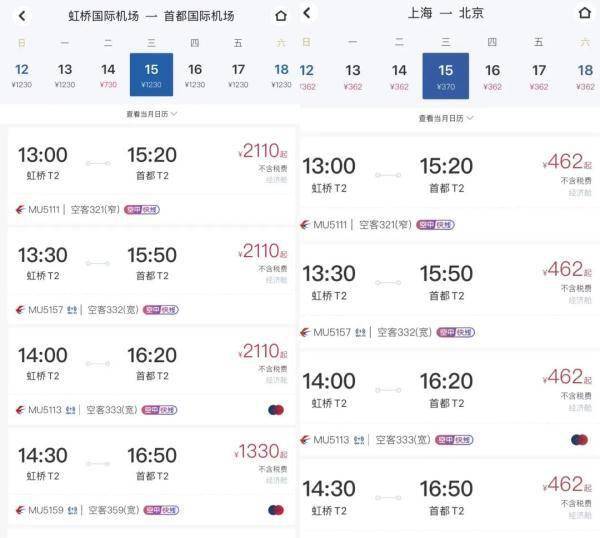Click back arrow next to 上海 — 北京 title

pyautogui.click(x=307, y=13)
